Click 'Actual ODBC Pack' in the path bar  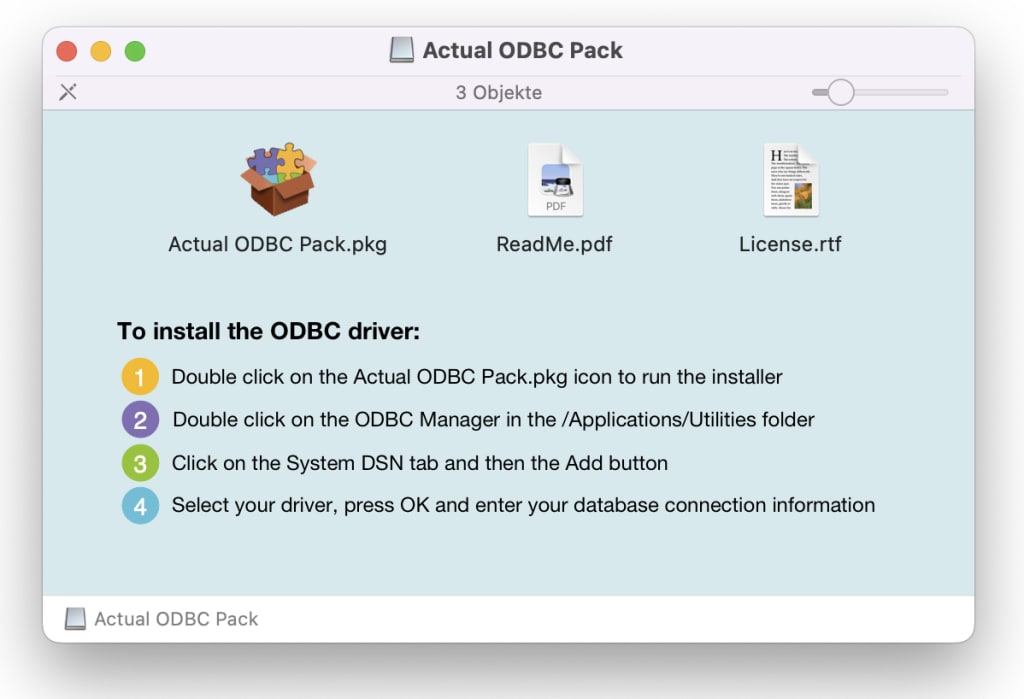tap(176, 619)
